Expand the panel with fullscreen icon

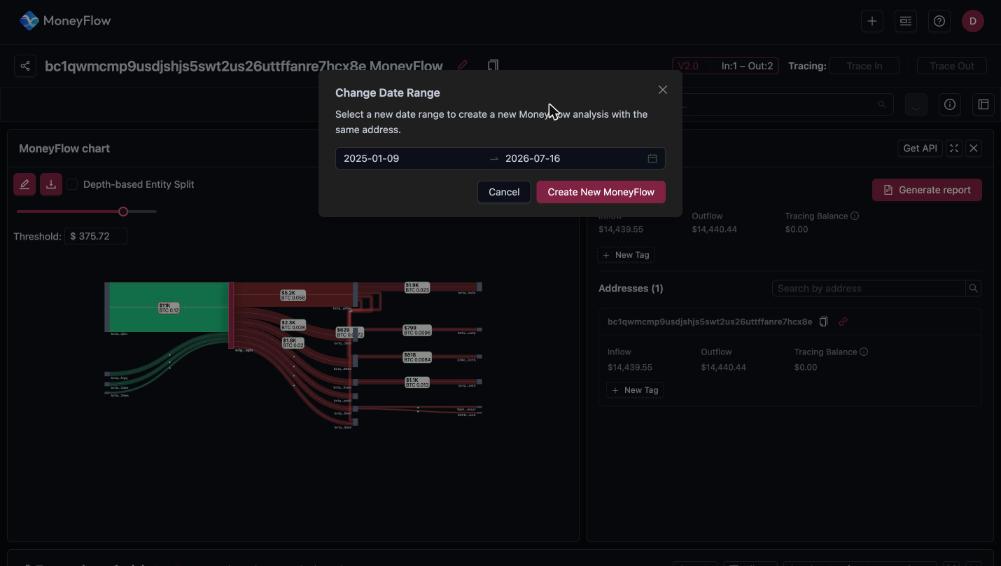click(954, 148)
